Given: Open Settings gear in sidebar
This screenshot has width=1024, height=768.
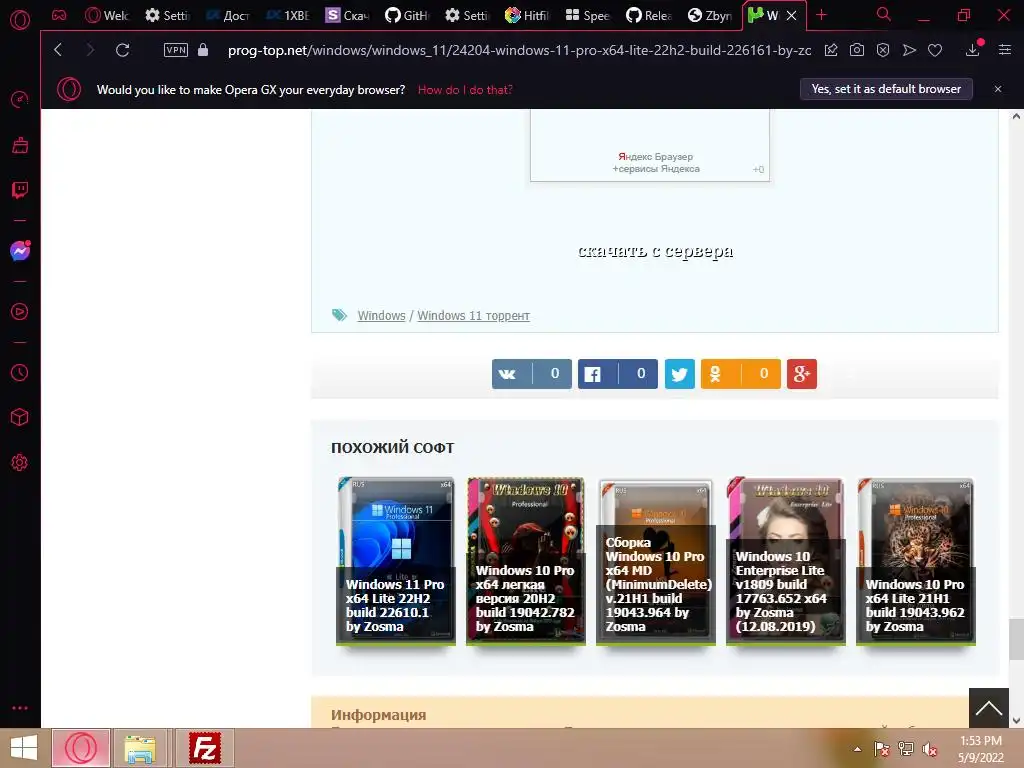Looking at the screenshot, I should (x=20, y=462).
